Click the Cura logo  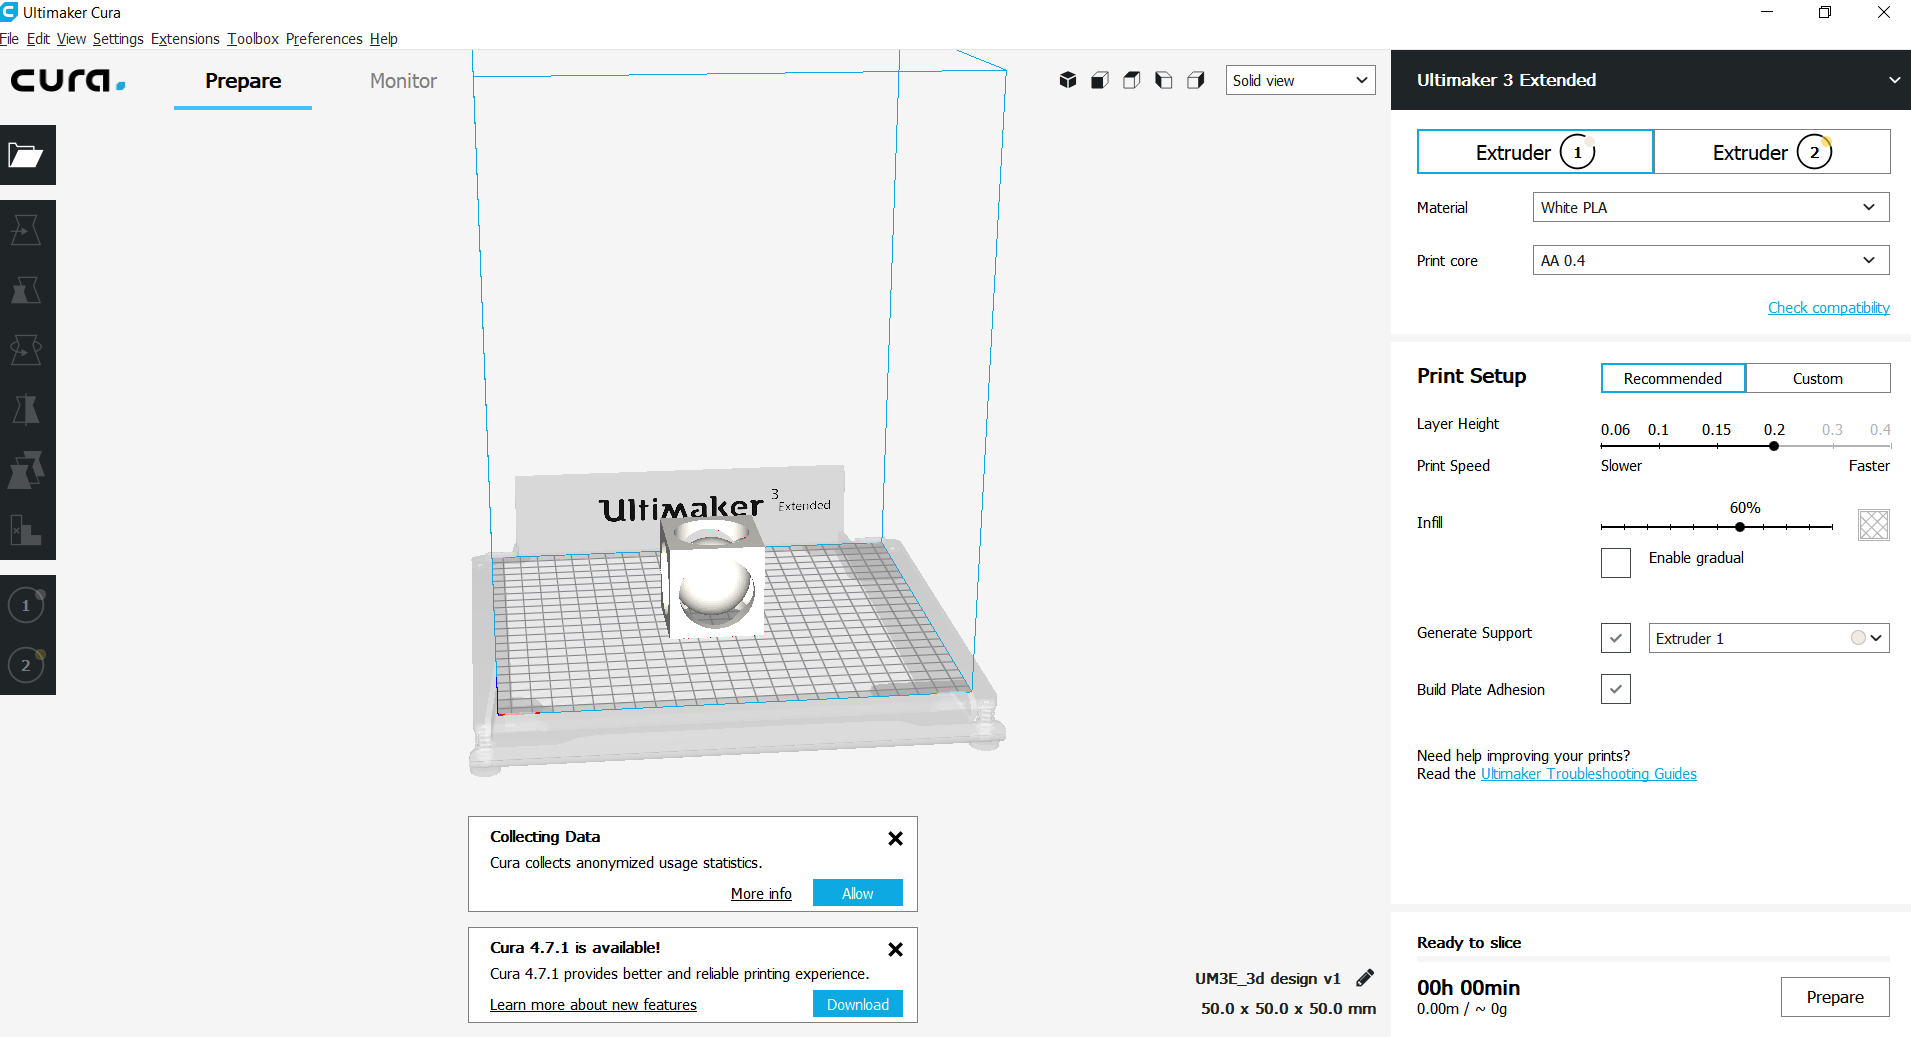[68, 80]
